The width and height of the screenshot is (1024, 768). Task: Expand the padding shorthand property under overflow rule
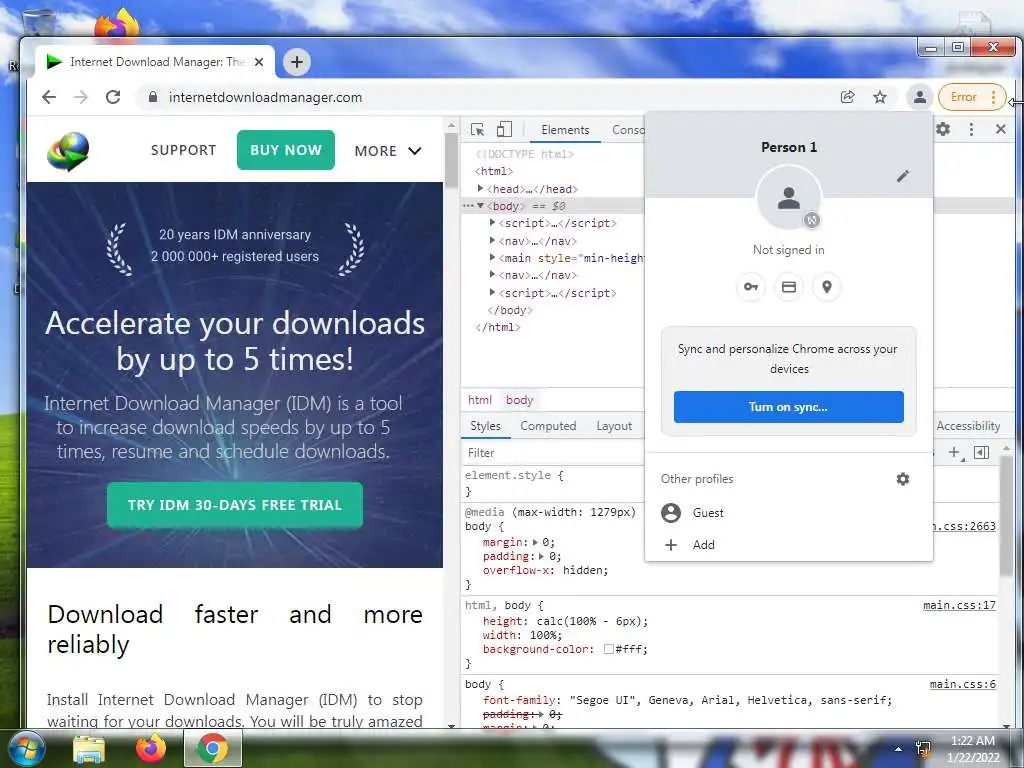541,556
